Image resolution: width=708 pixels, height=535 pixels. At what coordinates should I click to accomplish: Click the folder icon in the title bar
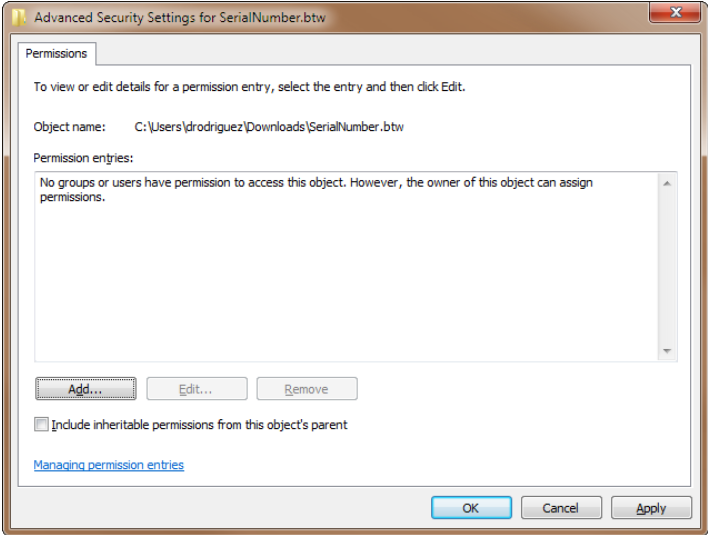[18, 18]
